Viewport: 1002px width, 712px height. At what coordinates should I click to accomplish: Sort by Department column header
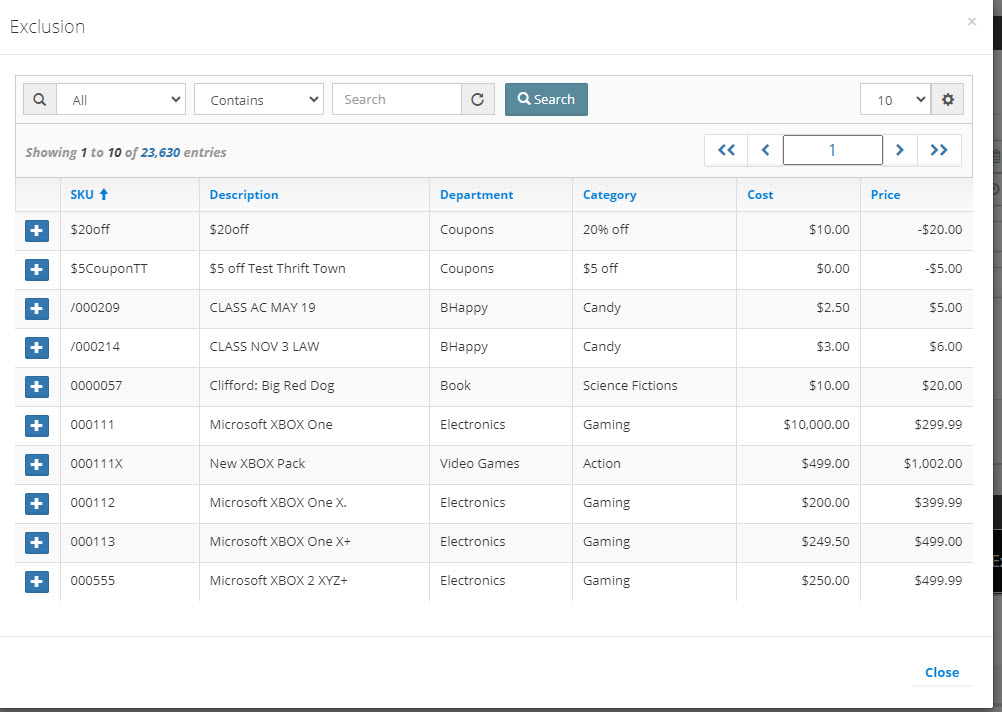coord(477,195)
